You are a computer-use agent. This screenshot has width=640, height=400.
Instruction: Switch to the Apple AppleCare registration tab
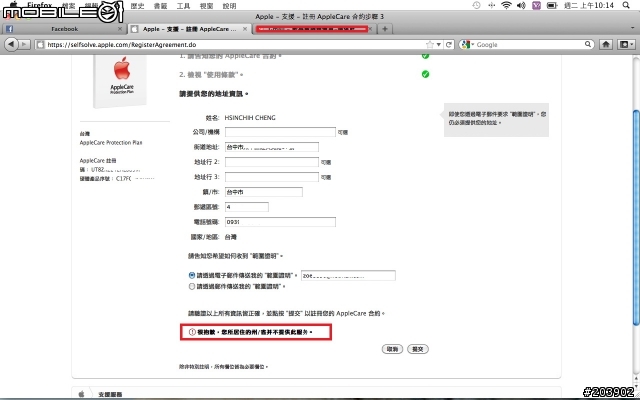tap(189, 29)
